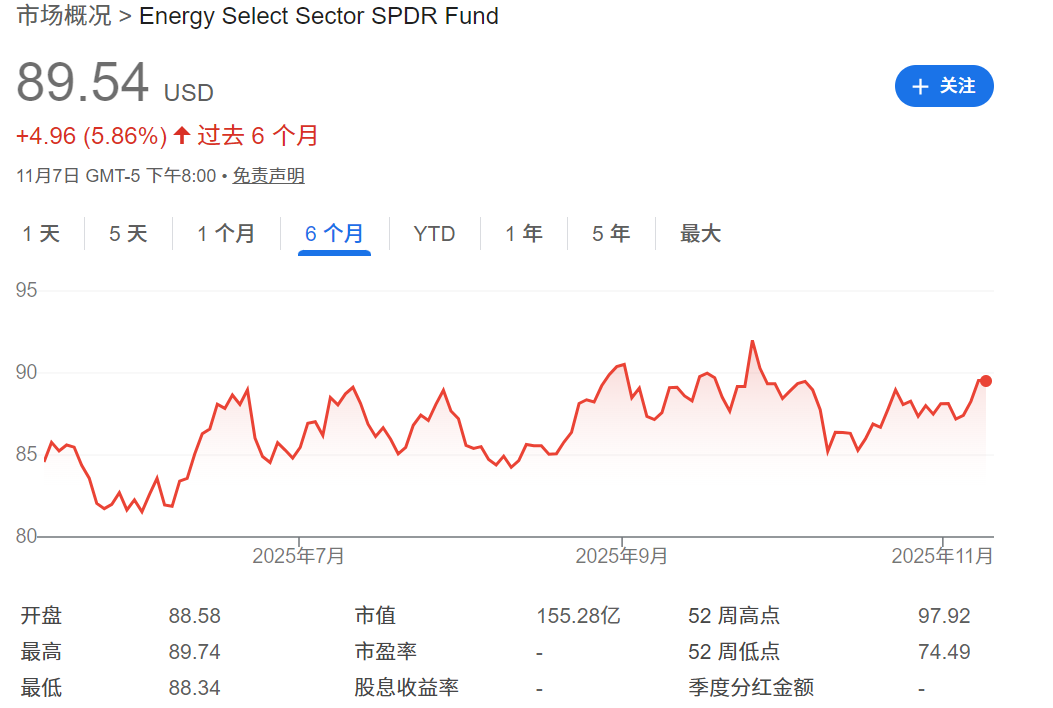The height and width of the screenshot is (708, 1053).
Task: Select the 5天 time range tab
Action: click(127, 233)
